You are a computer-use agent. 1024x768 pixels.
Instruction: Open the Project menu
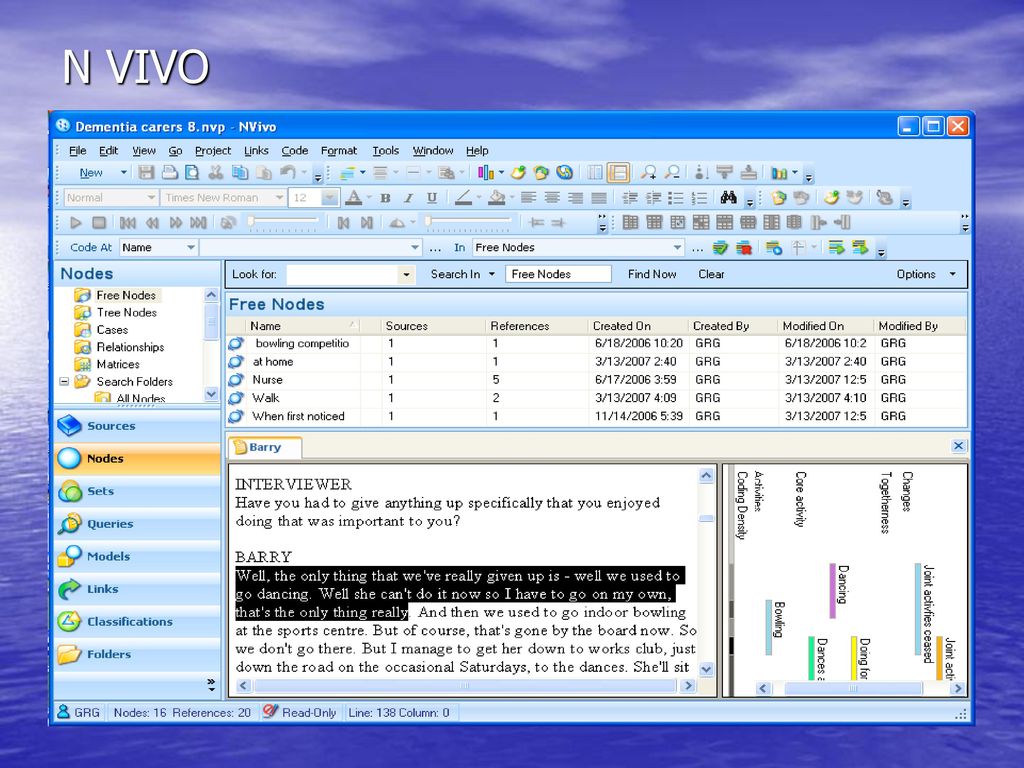(x=213, y=151)
